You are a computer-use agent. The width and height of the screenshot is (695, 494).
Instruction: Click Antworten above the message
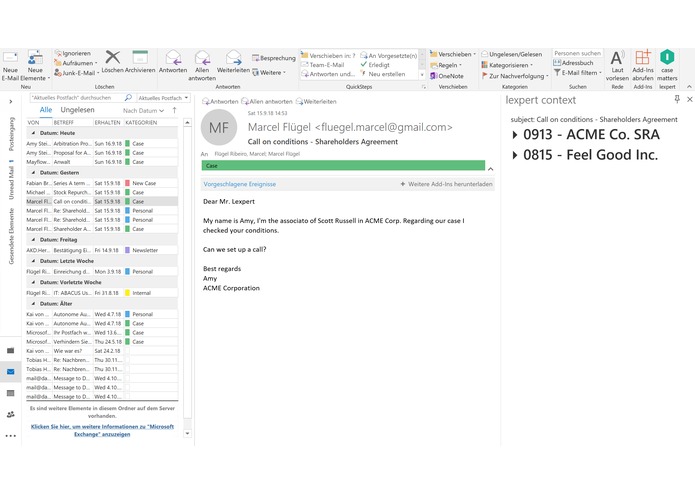point(220,101)
